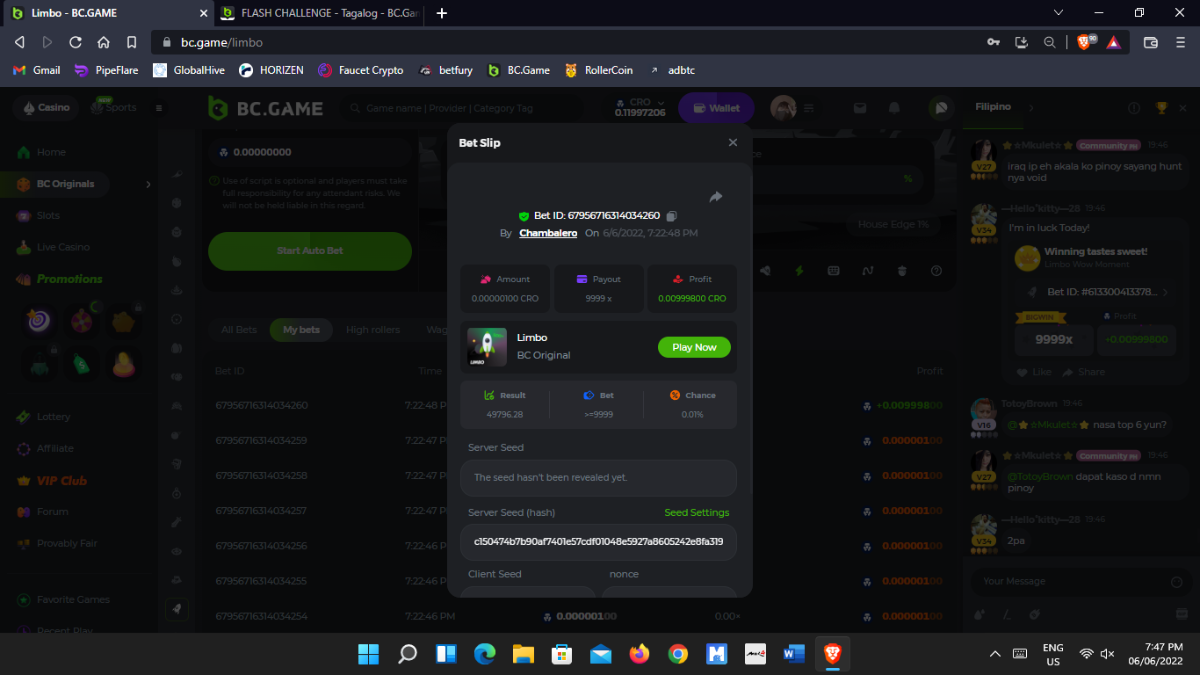Expand the BC Originals sidebar arrow
Viewport: 1200px width, 675px height.
(148, 184)
